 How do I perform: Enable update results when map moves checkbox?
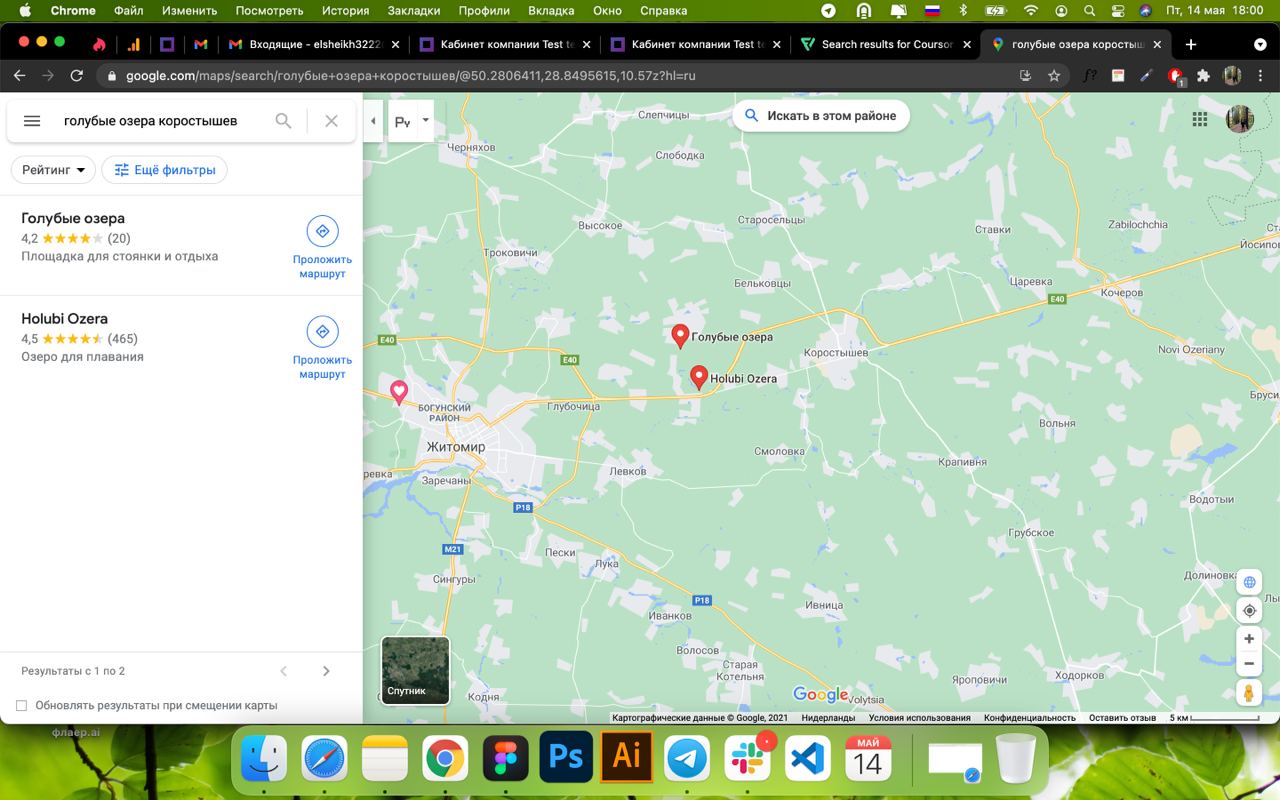pos(21,706)
